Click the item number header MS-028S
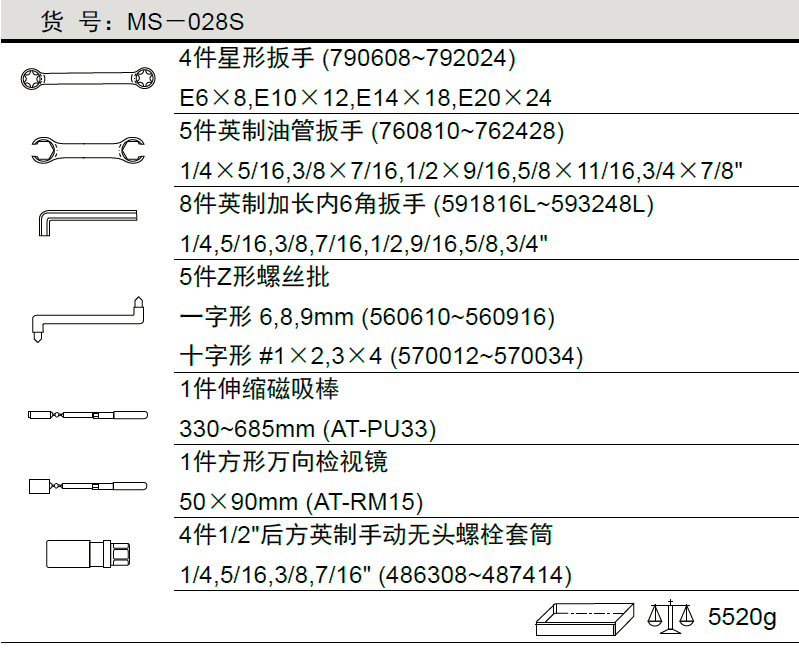Image resolution: width=799 pixels, height=648 pixels. 142,21
